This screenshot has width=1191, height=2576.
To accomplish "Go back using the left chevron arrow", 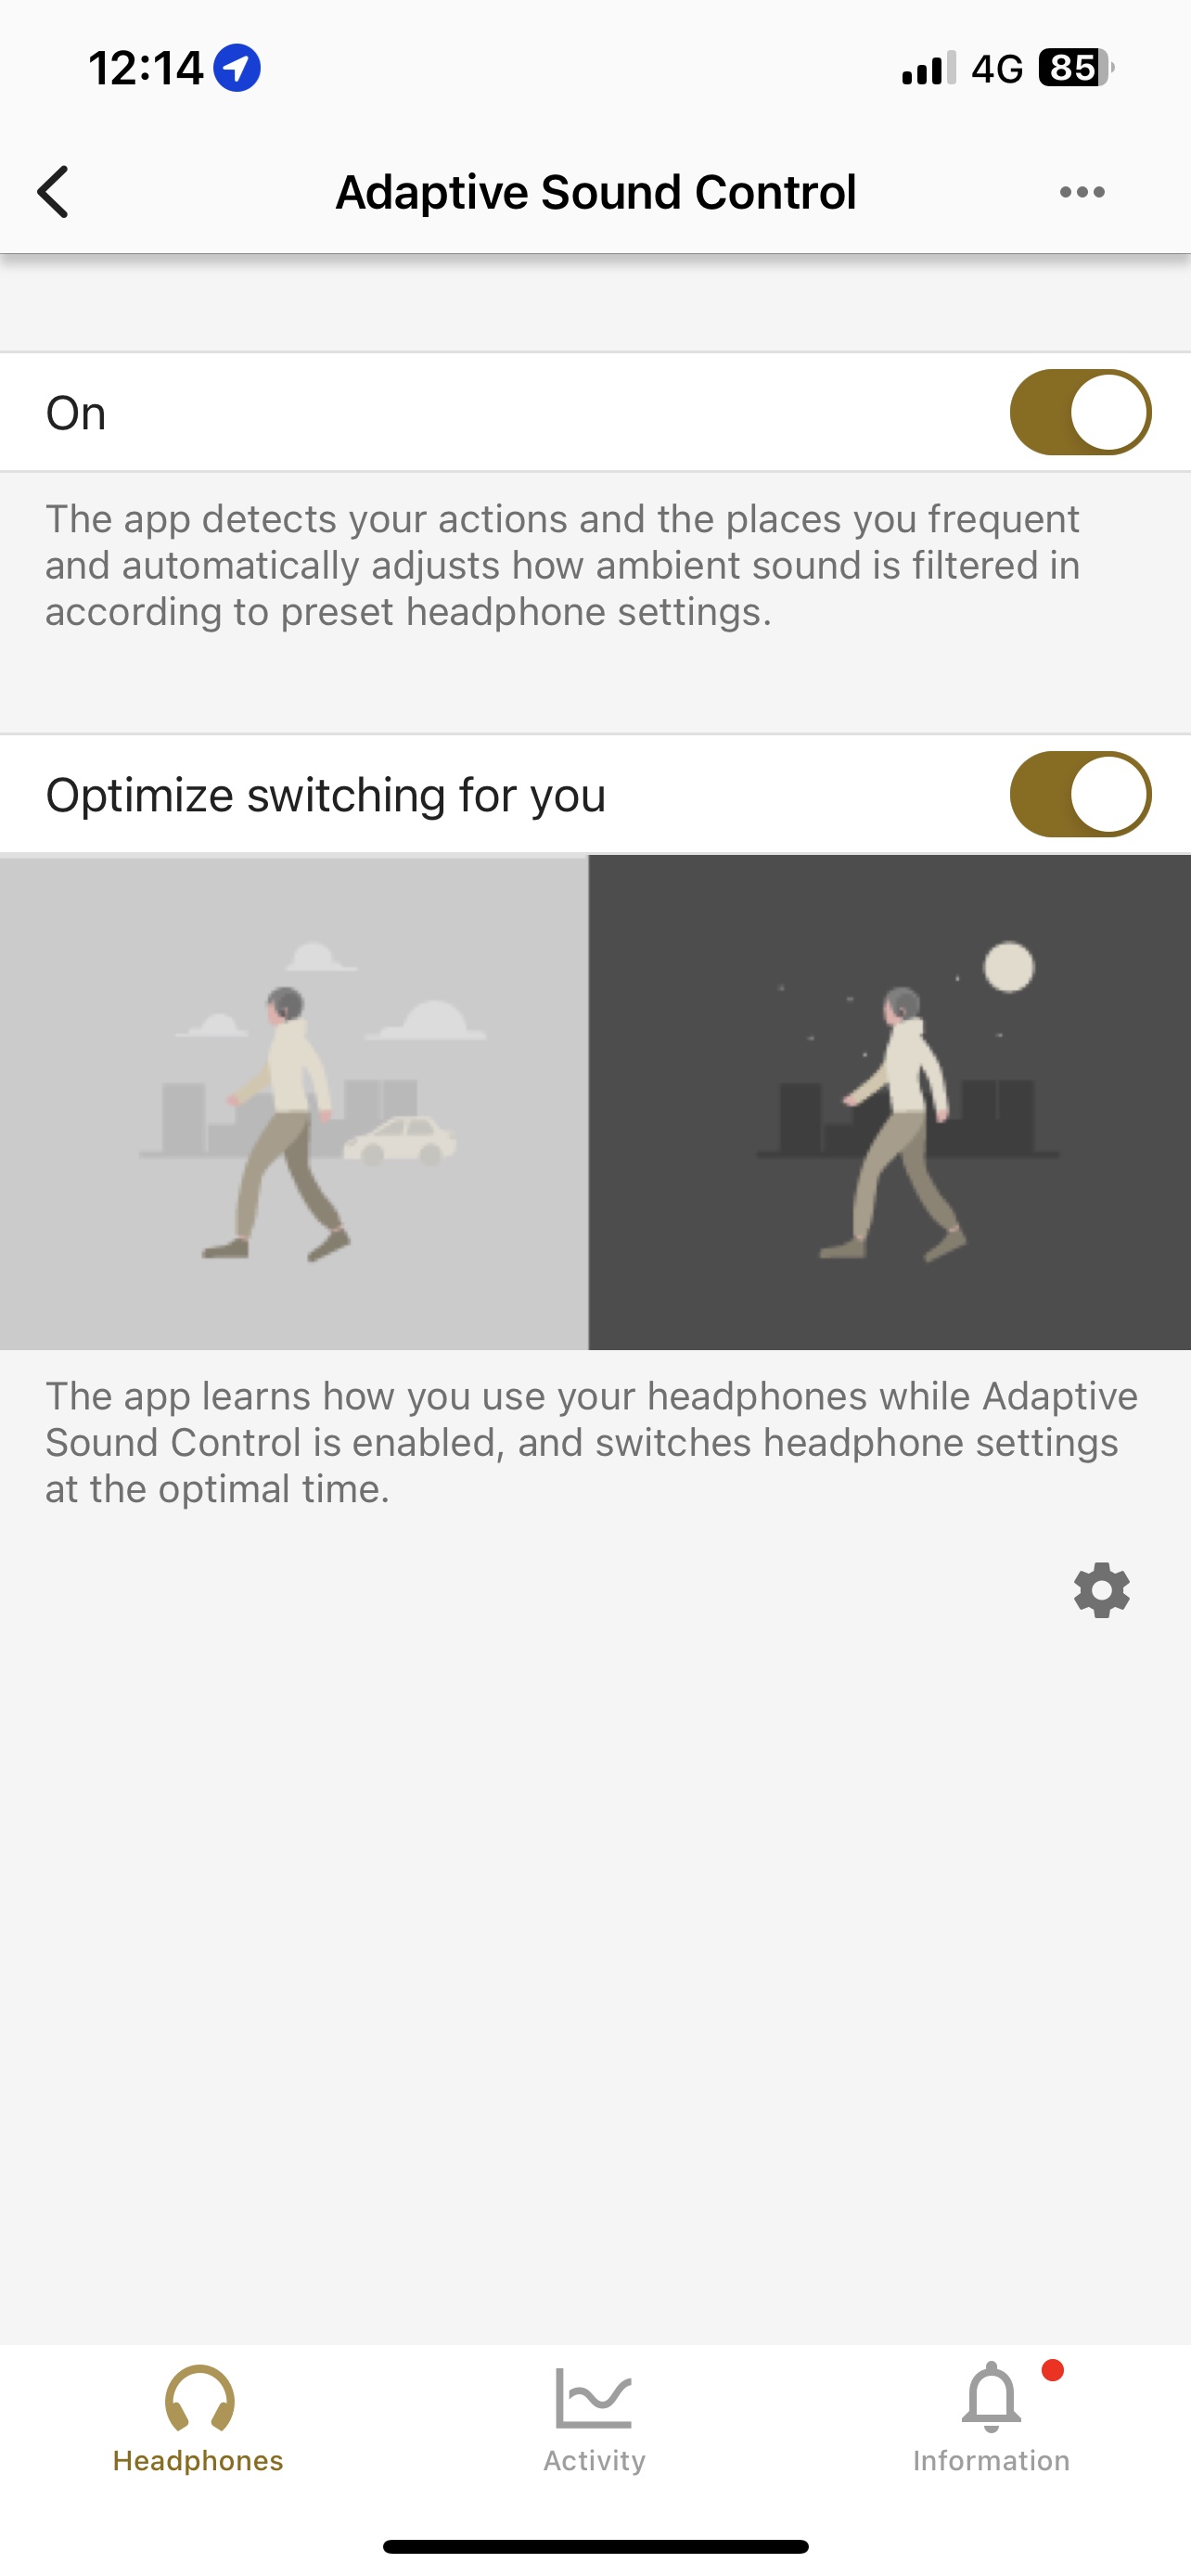I will pos(53,191).
